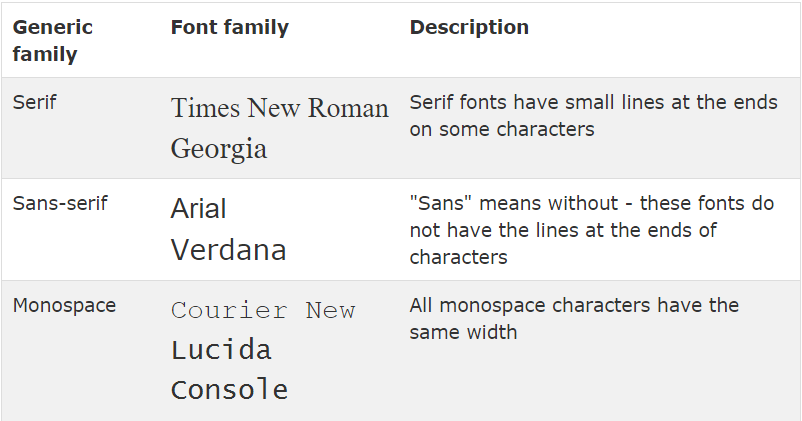Click the "Font family" column header
The image size is (802, 421).
tap(230, 28)
